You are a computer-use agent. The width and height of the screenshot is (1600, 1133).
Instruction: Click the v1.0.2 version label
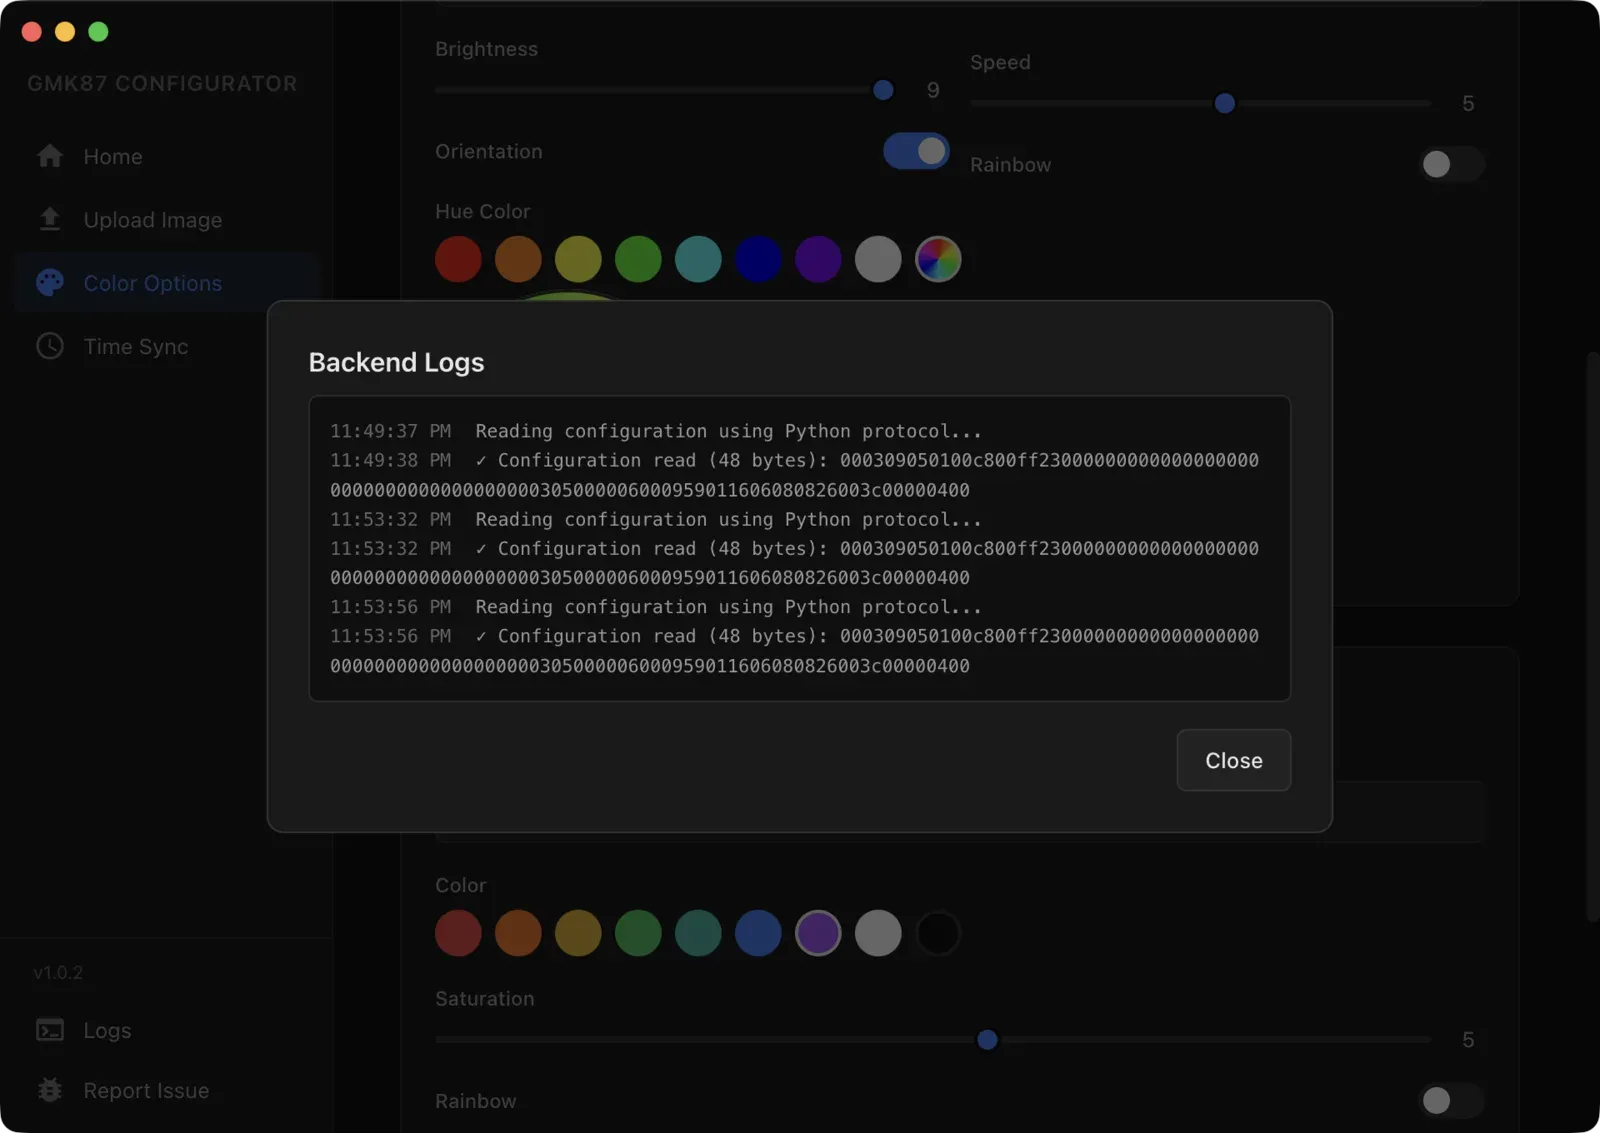tap(58, 972)
